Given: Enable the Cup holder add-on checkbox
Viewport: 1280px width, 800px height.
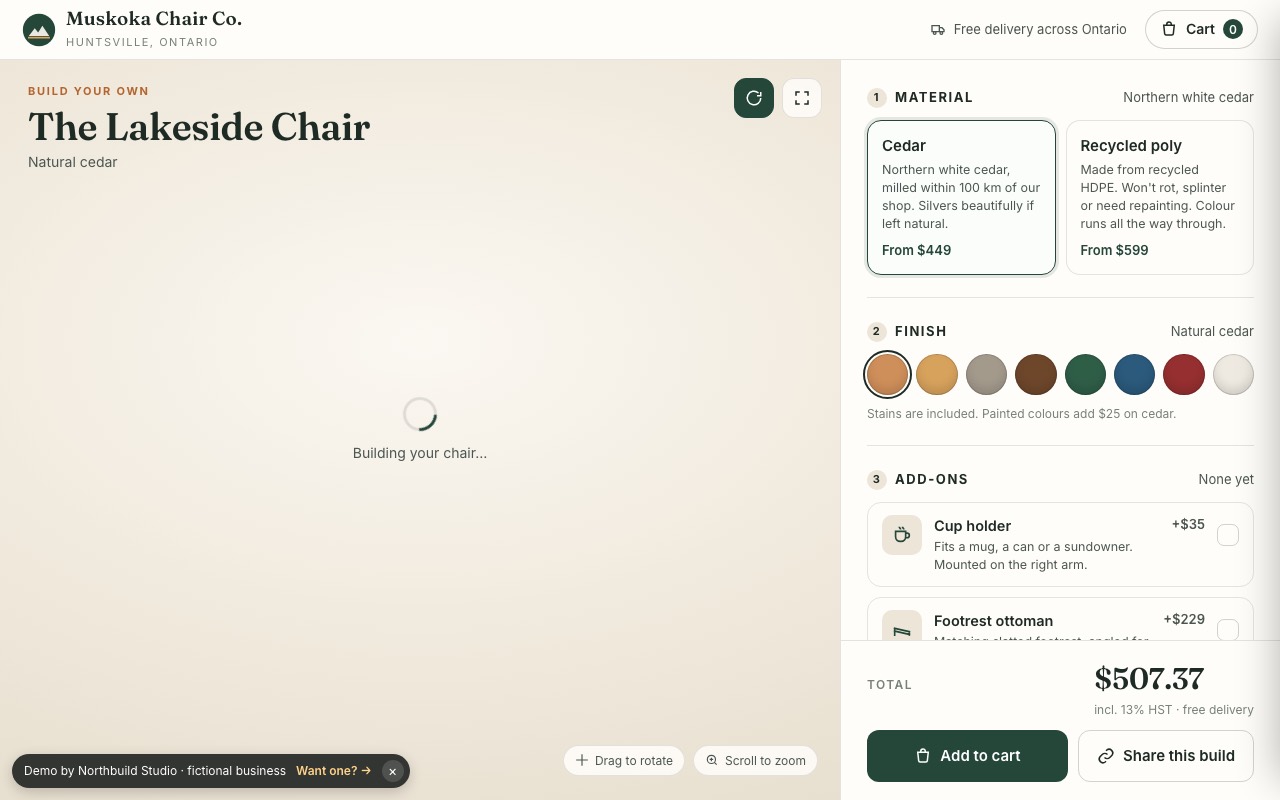Looking at the screenshot, I should [x=1228, y=535].
